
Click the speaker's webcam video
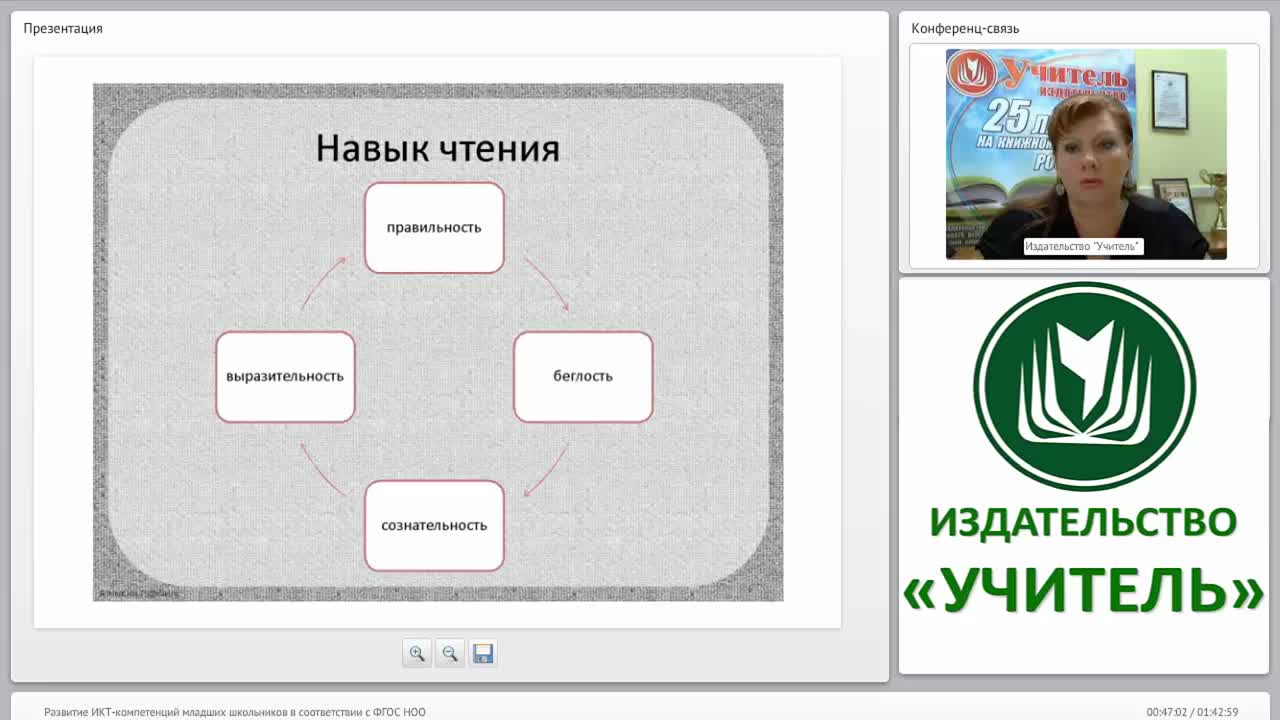[1086, 154]
